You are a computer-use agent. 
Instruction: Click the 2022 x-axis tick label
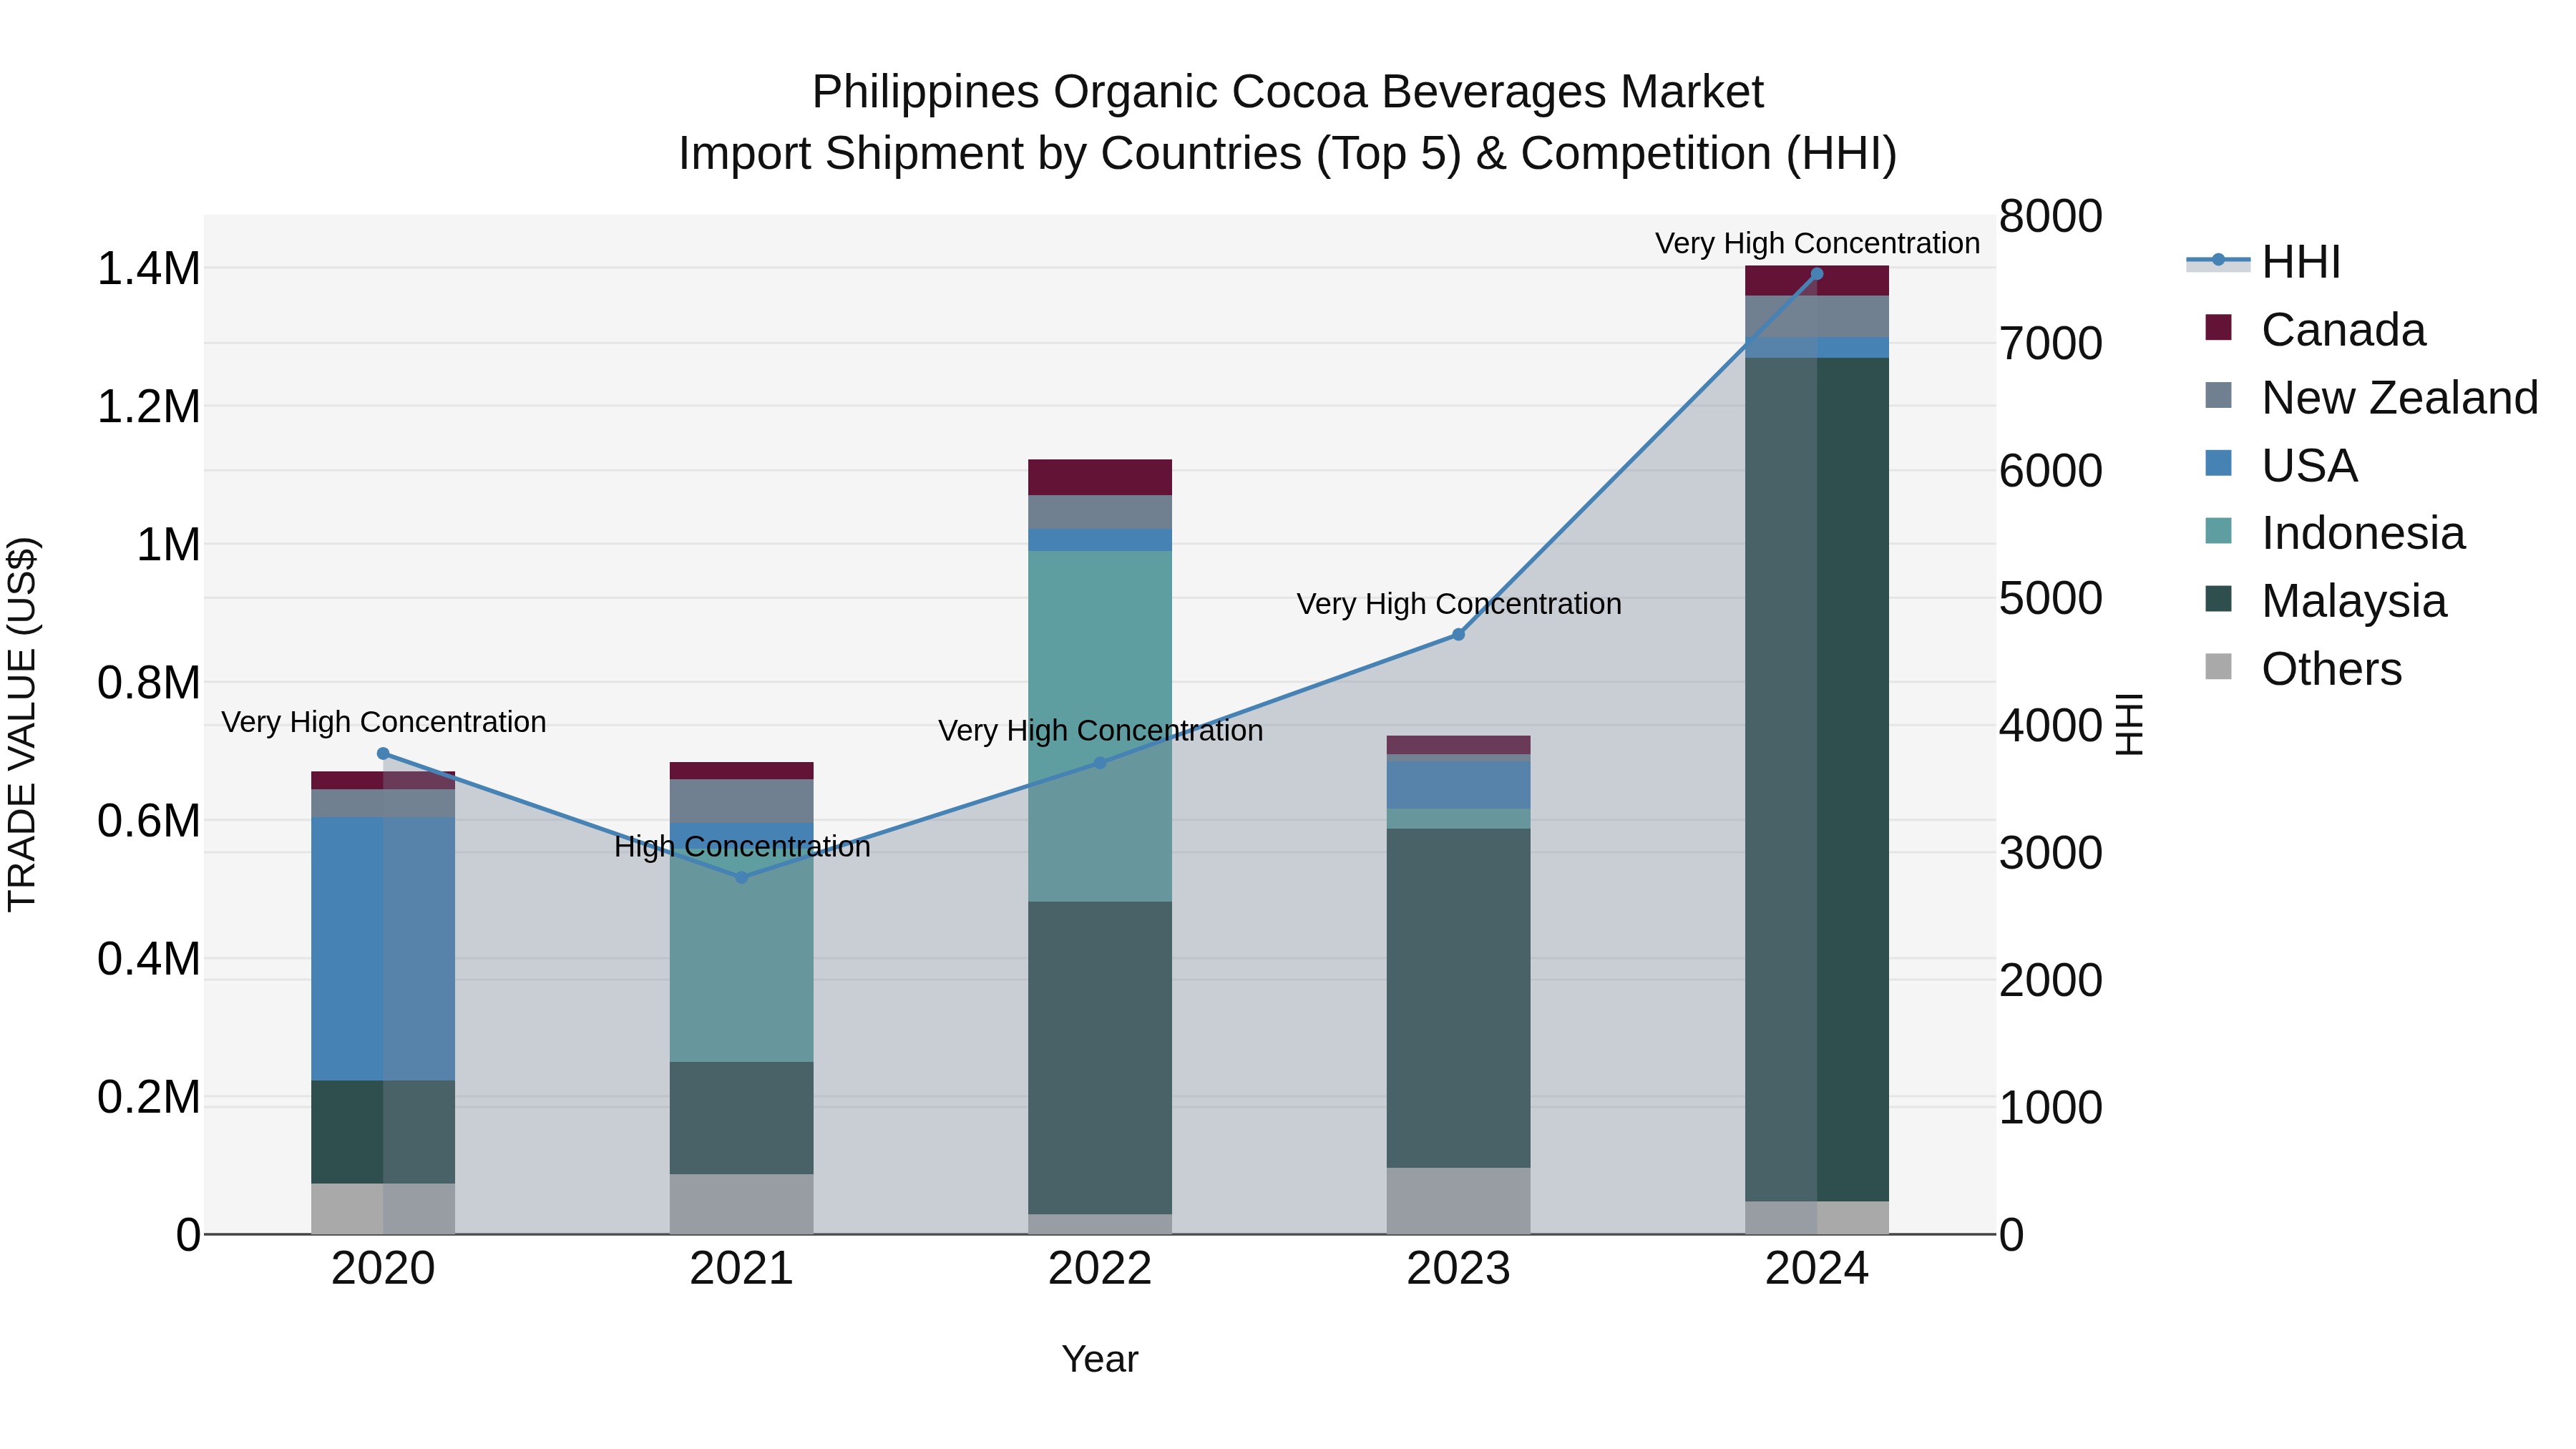click(1100, 1269)
